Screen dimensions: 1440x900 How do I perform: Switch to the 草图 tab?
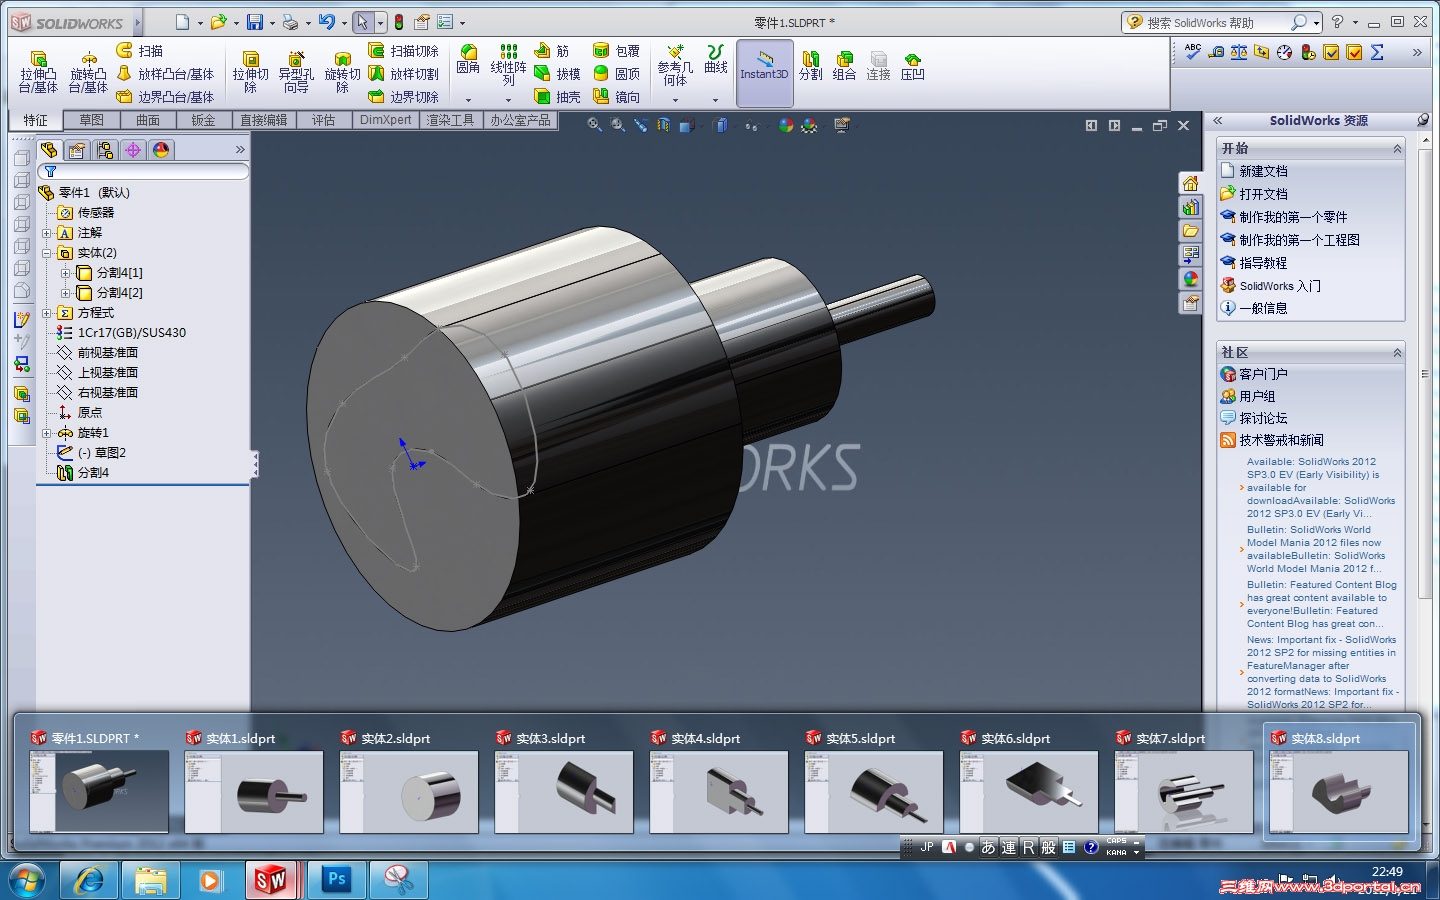(92, 120)
